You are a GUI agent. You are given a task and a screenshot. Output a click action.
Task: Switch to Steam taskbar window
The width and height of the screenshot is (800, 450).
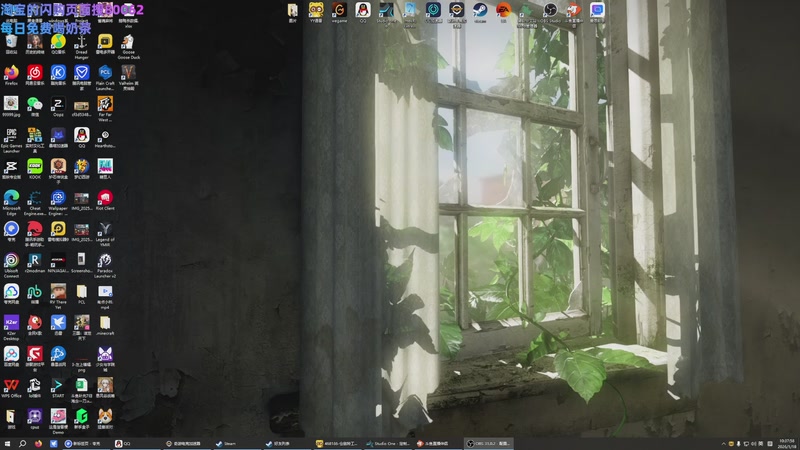[x=236, y=444]
